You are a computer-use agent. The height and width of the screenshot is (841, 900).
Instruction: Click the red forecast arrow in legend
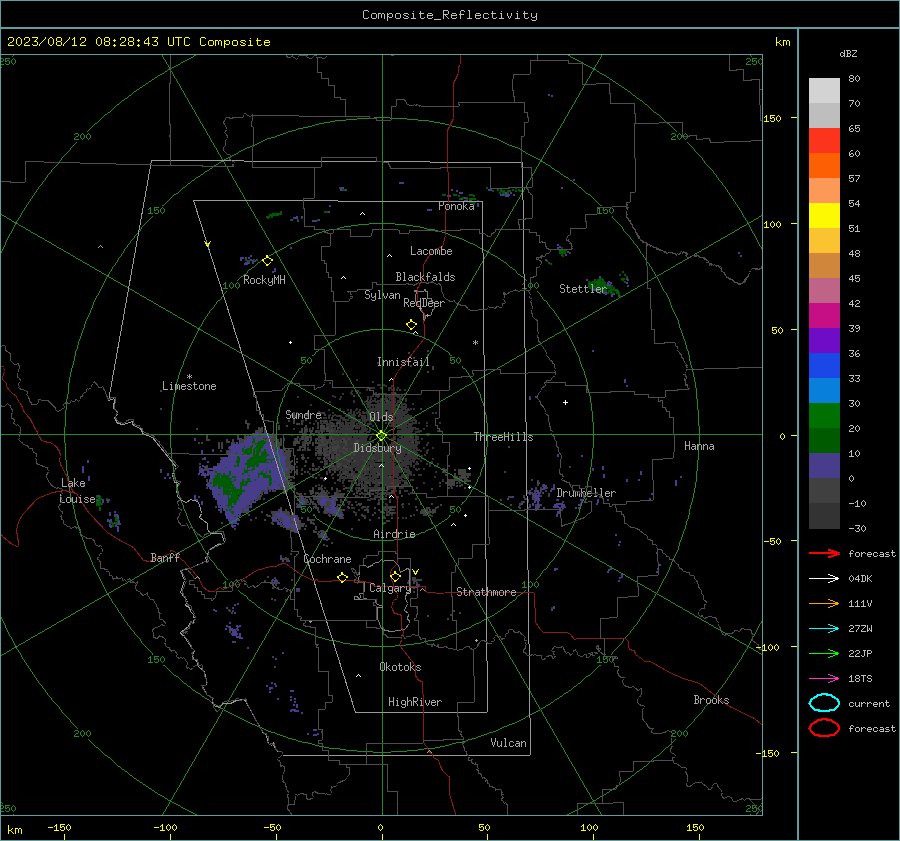tap(824, 553)
